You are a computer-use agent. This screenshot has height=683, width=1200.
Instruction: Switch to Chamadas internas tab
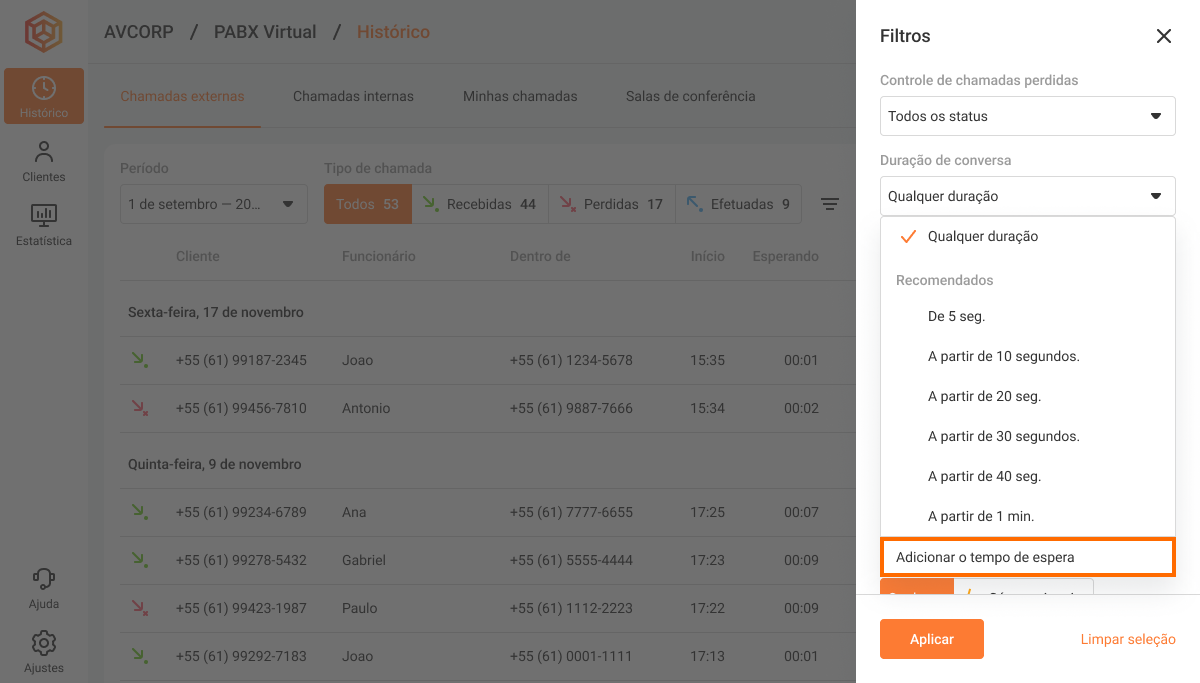[x=353, y=97]
